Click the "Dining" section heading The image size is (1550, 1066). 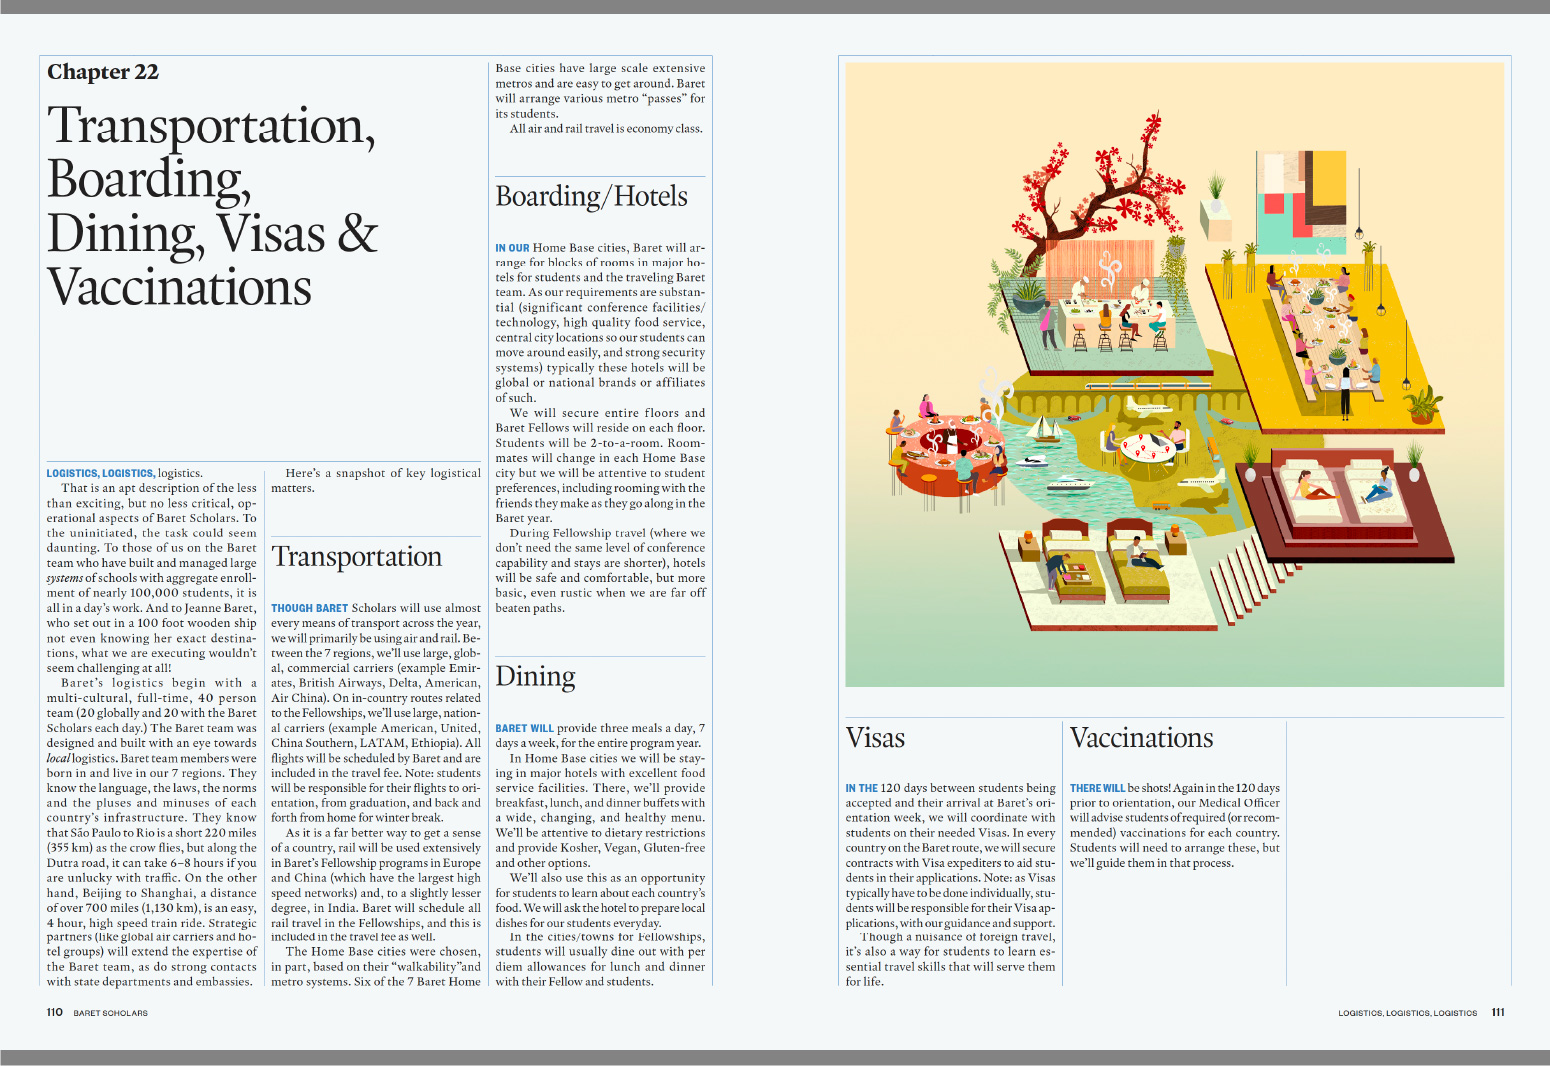(535, 677)
